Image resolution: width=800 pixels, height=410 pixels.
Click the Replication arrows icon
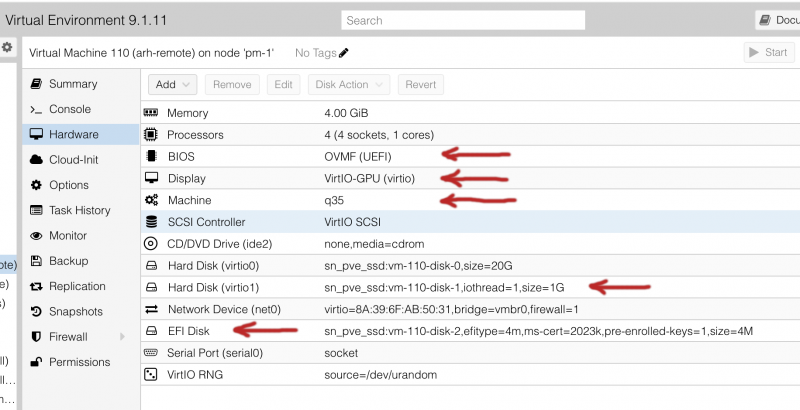[x=36, y=286]
